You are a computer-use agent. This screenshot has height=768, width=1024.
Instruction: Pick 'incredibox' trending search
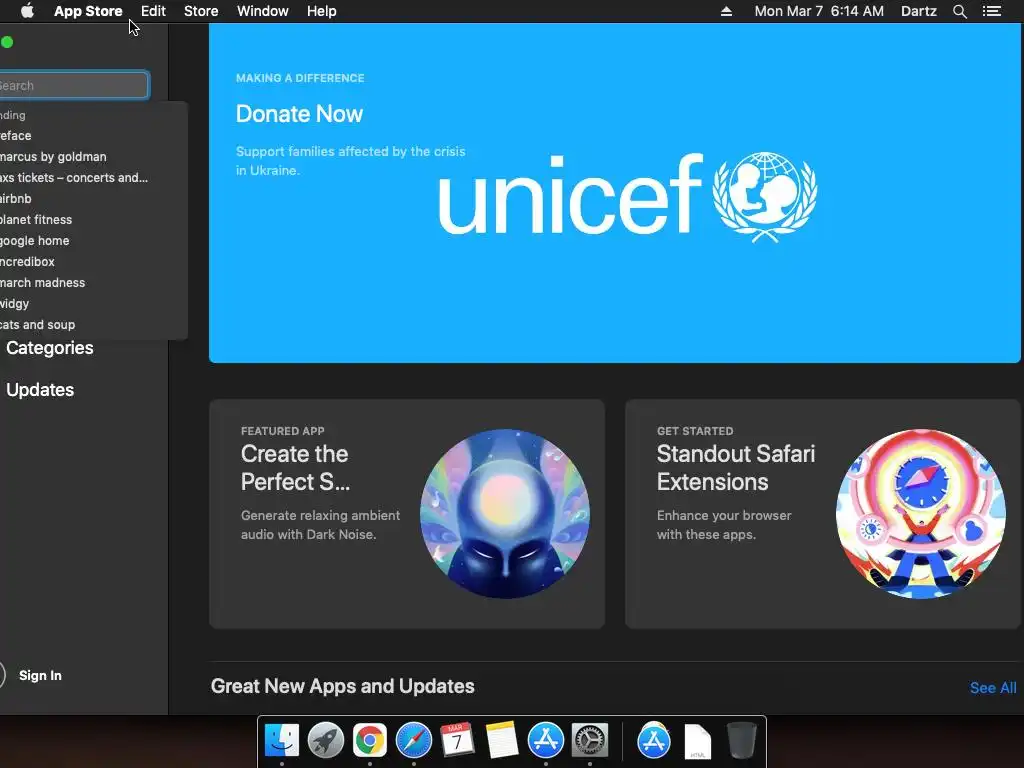click(27, 261)
